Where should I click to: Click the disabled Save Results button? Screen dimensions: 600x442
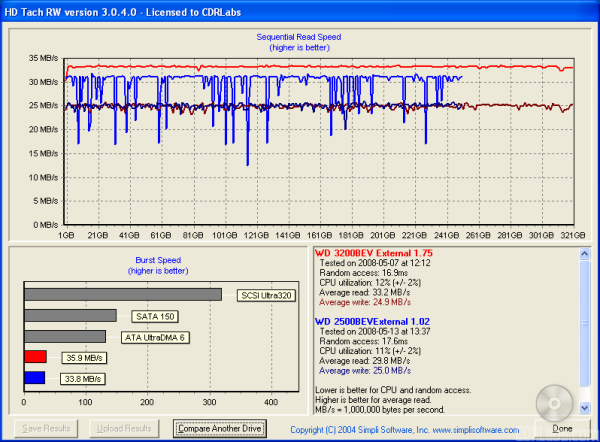tap(46, 428)
